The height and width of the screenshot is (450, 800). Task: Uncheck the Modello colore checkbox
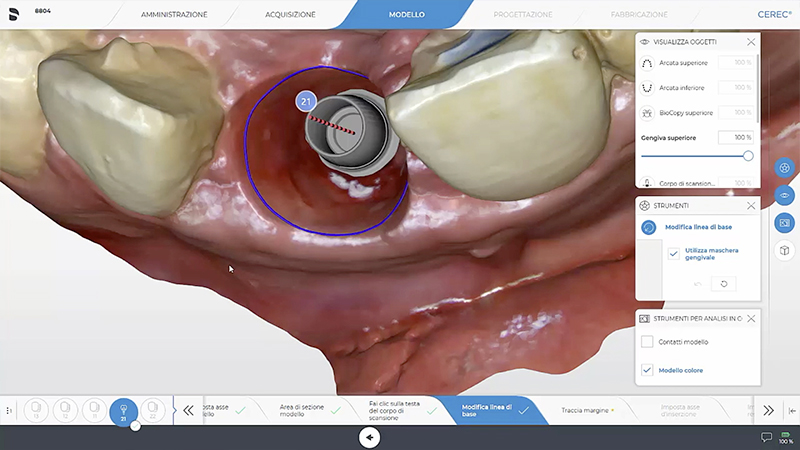click(x=647, y=370)
